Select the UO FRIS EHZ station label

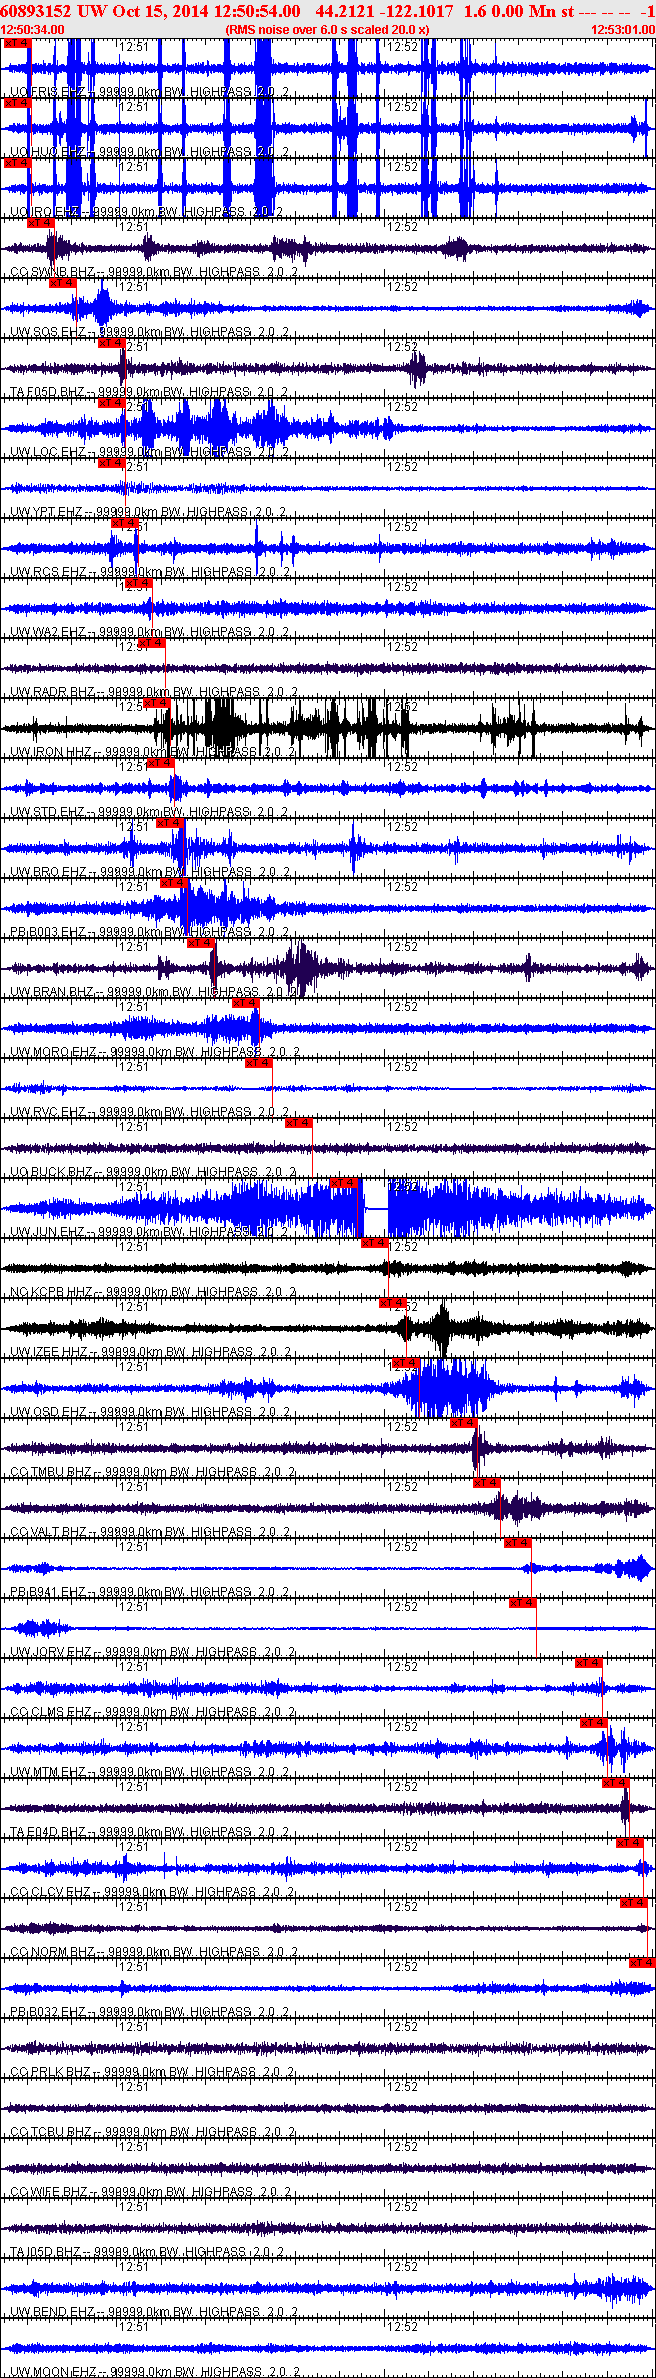coord(150,92)
